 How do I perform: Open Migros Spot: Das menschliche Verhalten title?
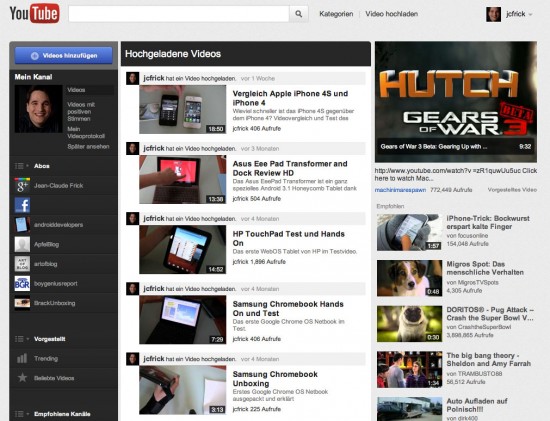click(485, 268)
